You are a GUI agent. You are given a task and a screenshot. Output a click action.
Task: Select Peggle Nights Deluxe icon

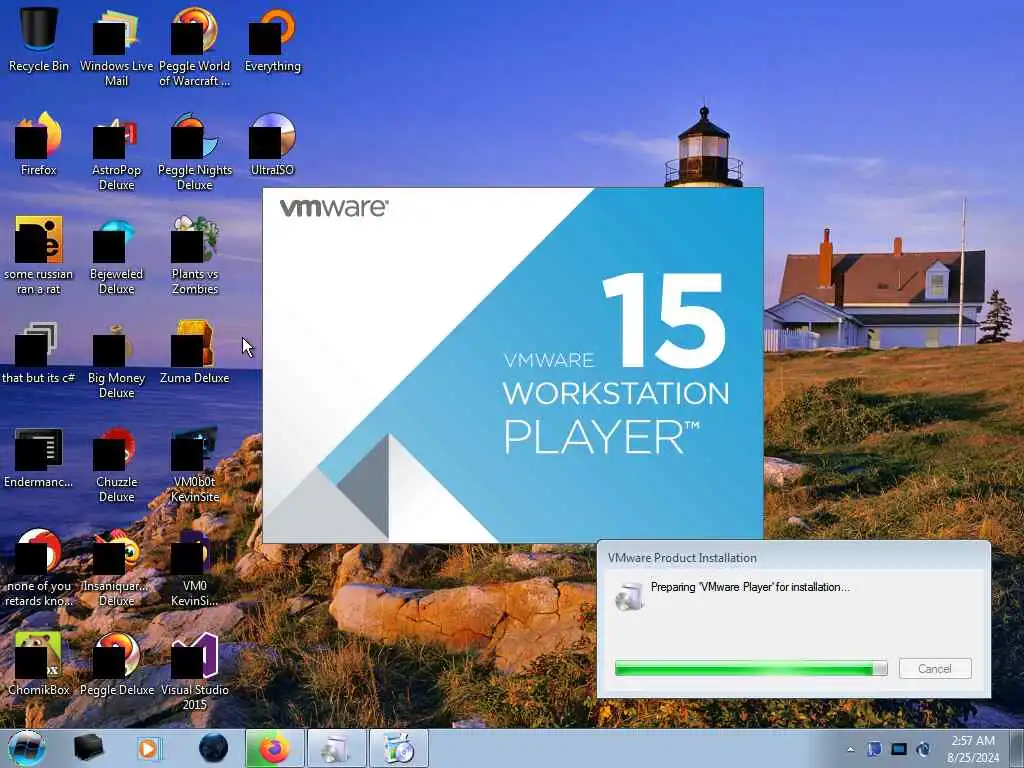(195, 152)
